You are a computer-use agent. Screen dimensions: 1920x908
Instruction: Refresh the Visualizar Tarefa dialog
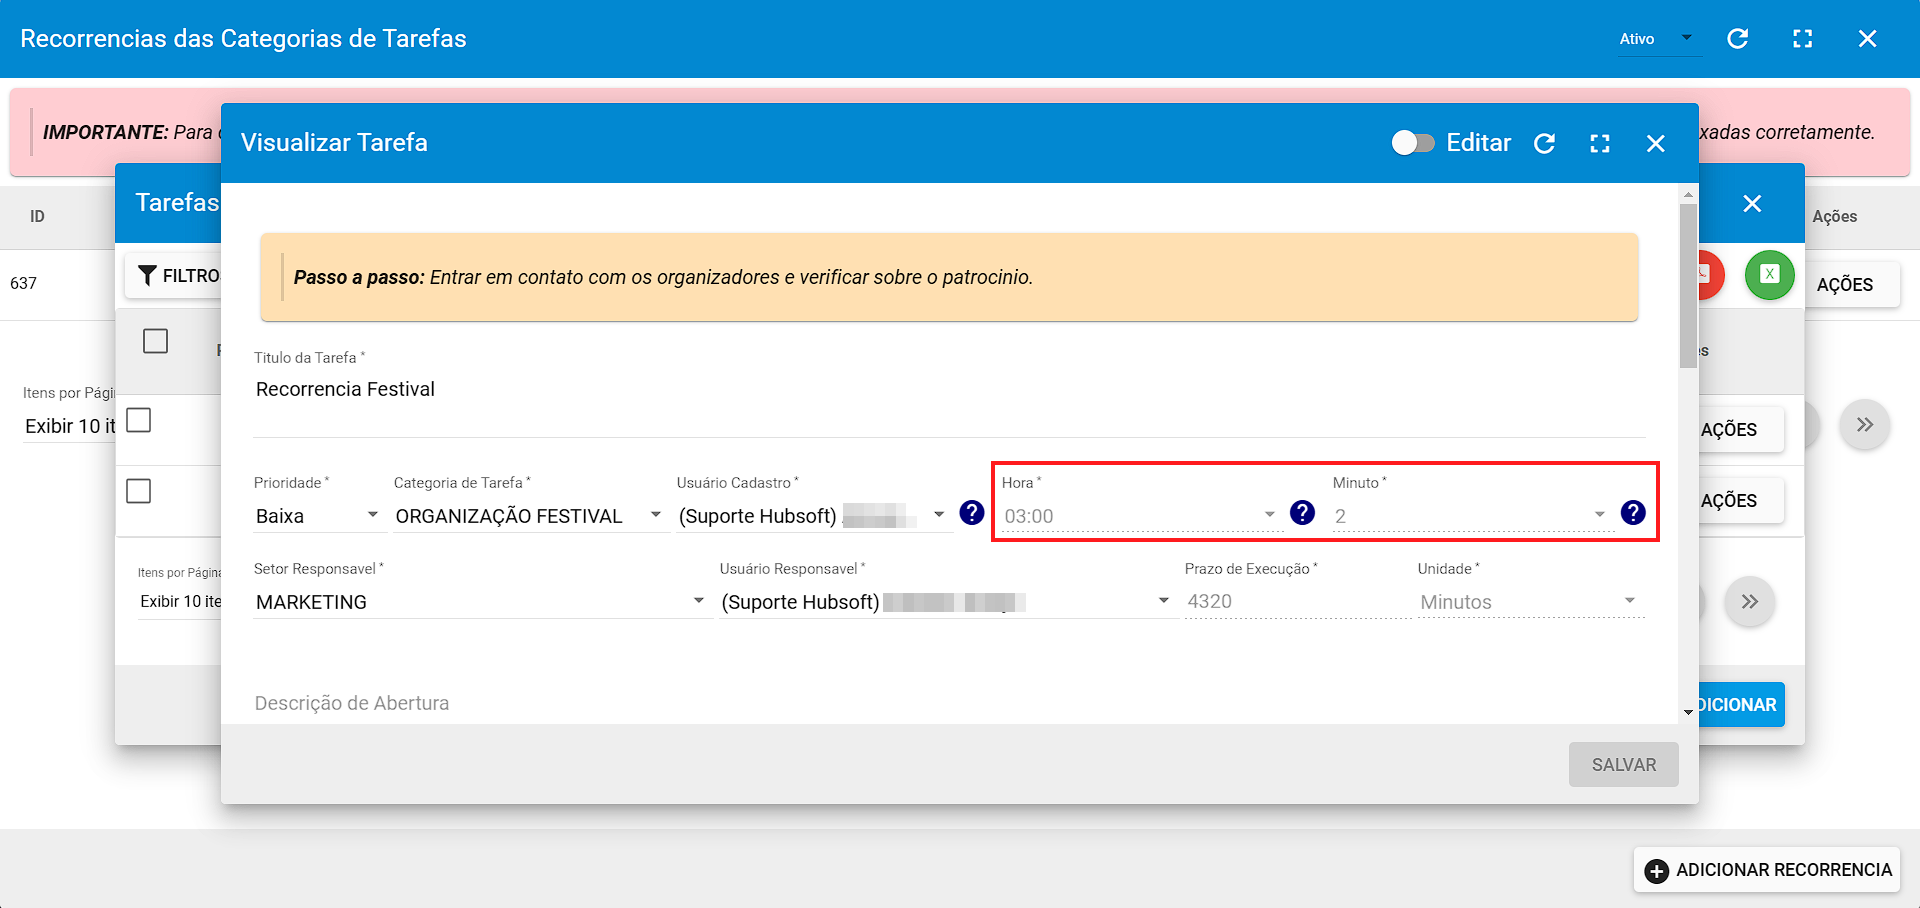point(1545,143)
